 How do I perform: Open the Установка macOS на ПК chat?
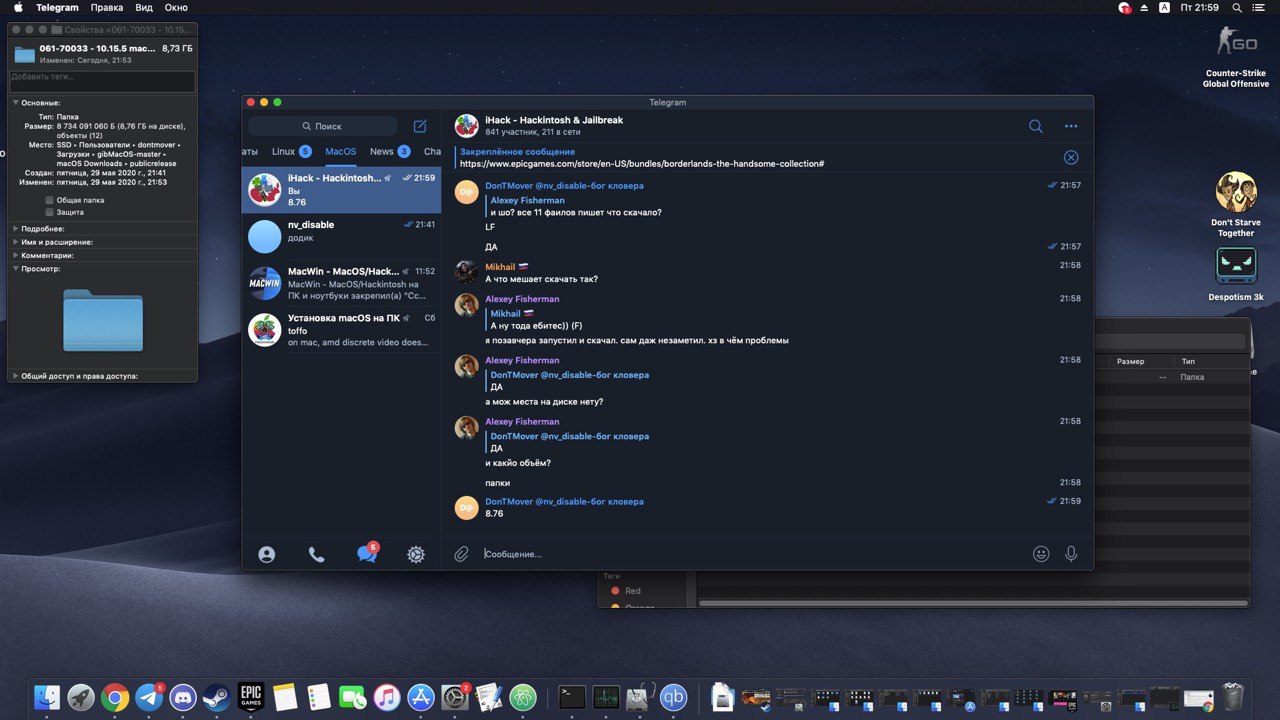(342, 330)
